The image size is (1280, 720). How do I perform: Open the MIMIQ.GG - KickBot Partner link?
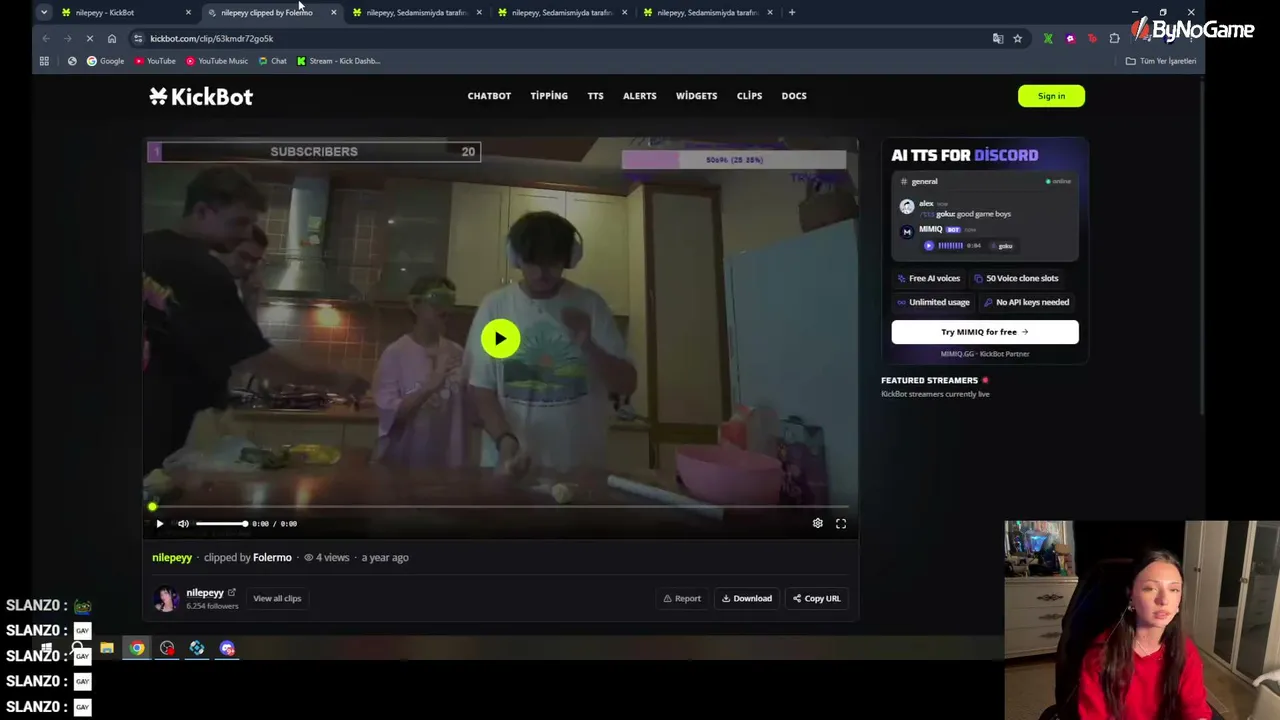click(985, 354)
